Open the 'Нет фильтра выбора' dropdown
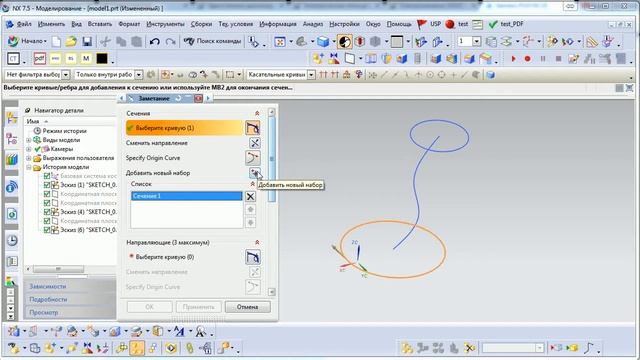Screen dimensions: 640x360 66,75
